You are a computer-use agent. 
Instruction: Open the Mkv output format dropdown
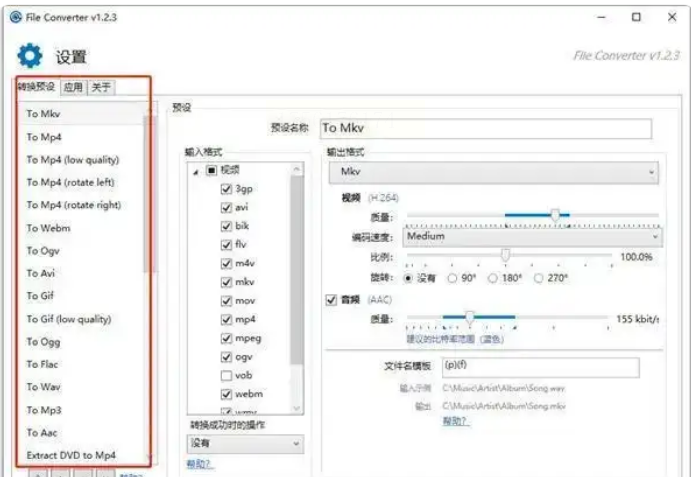(494, 172)
